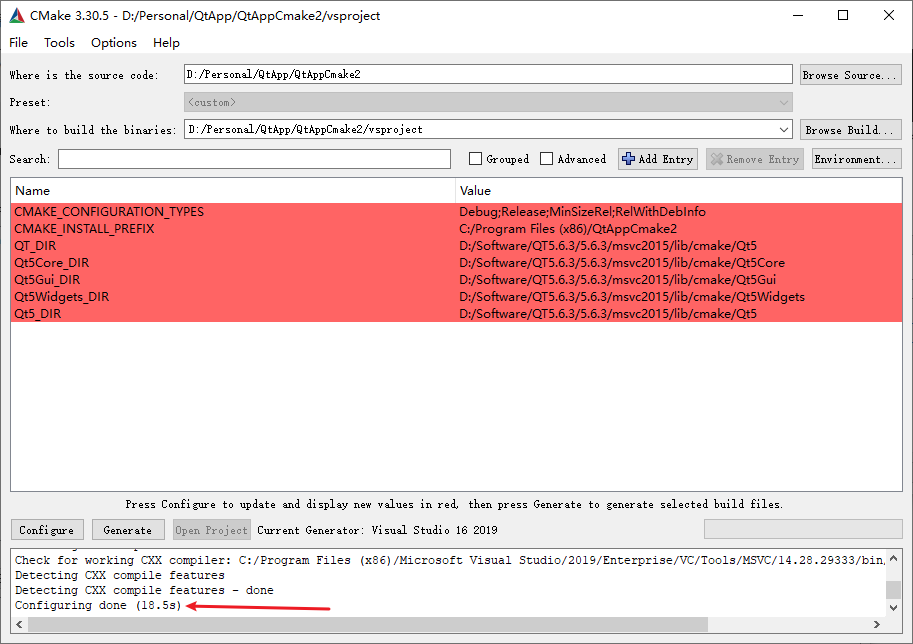The image size is (913, 644).
Task: Enable the Grouped checkbox
Action: click(x=476, y=159)
